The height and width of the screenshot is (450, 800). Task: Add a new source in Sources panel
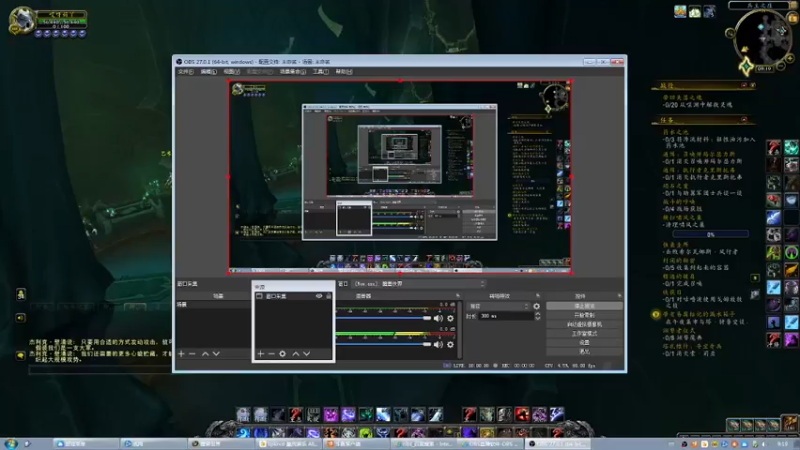point(260,354)
